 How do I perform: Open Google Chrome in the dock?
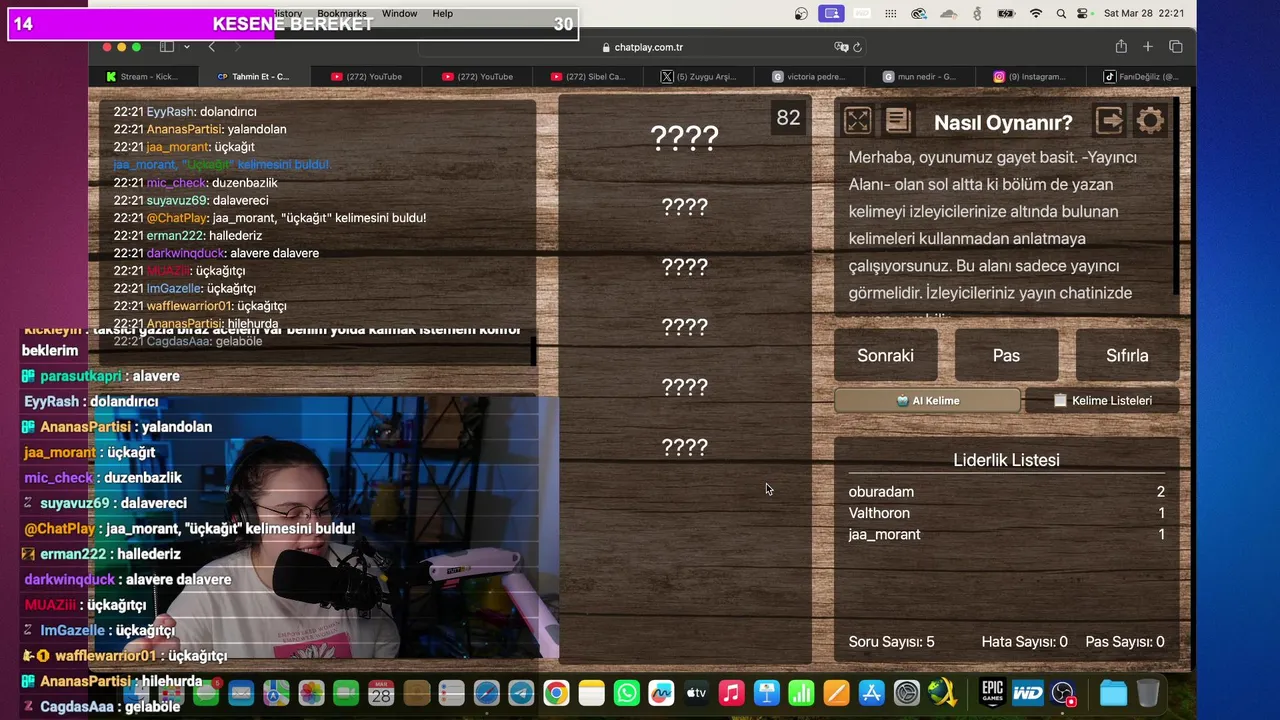pyautogui.click(x=556, y=692)
